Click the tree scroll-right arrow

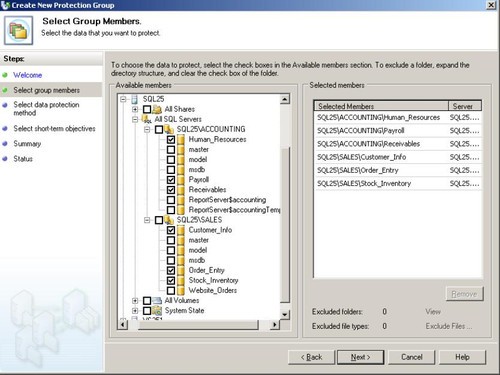tap(275, 324)
